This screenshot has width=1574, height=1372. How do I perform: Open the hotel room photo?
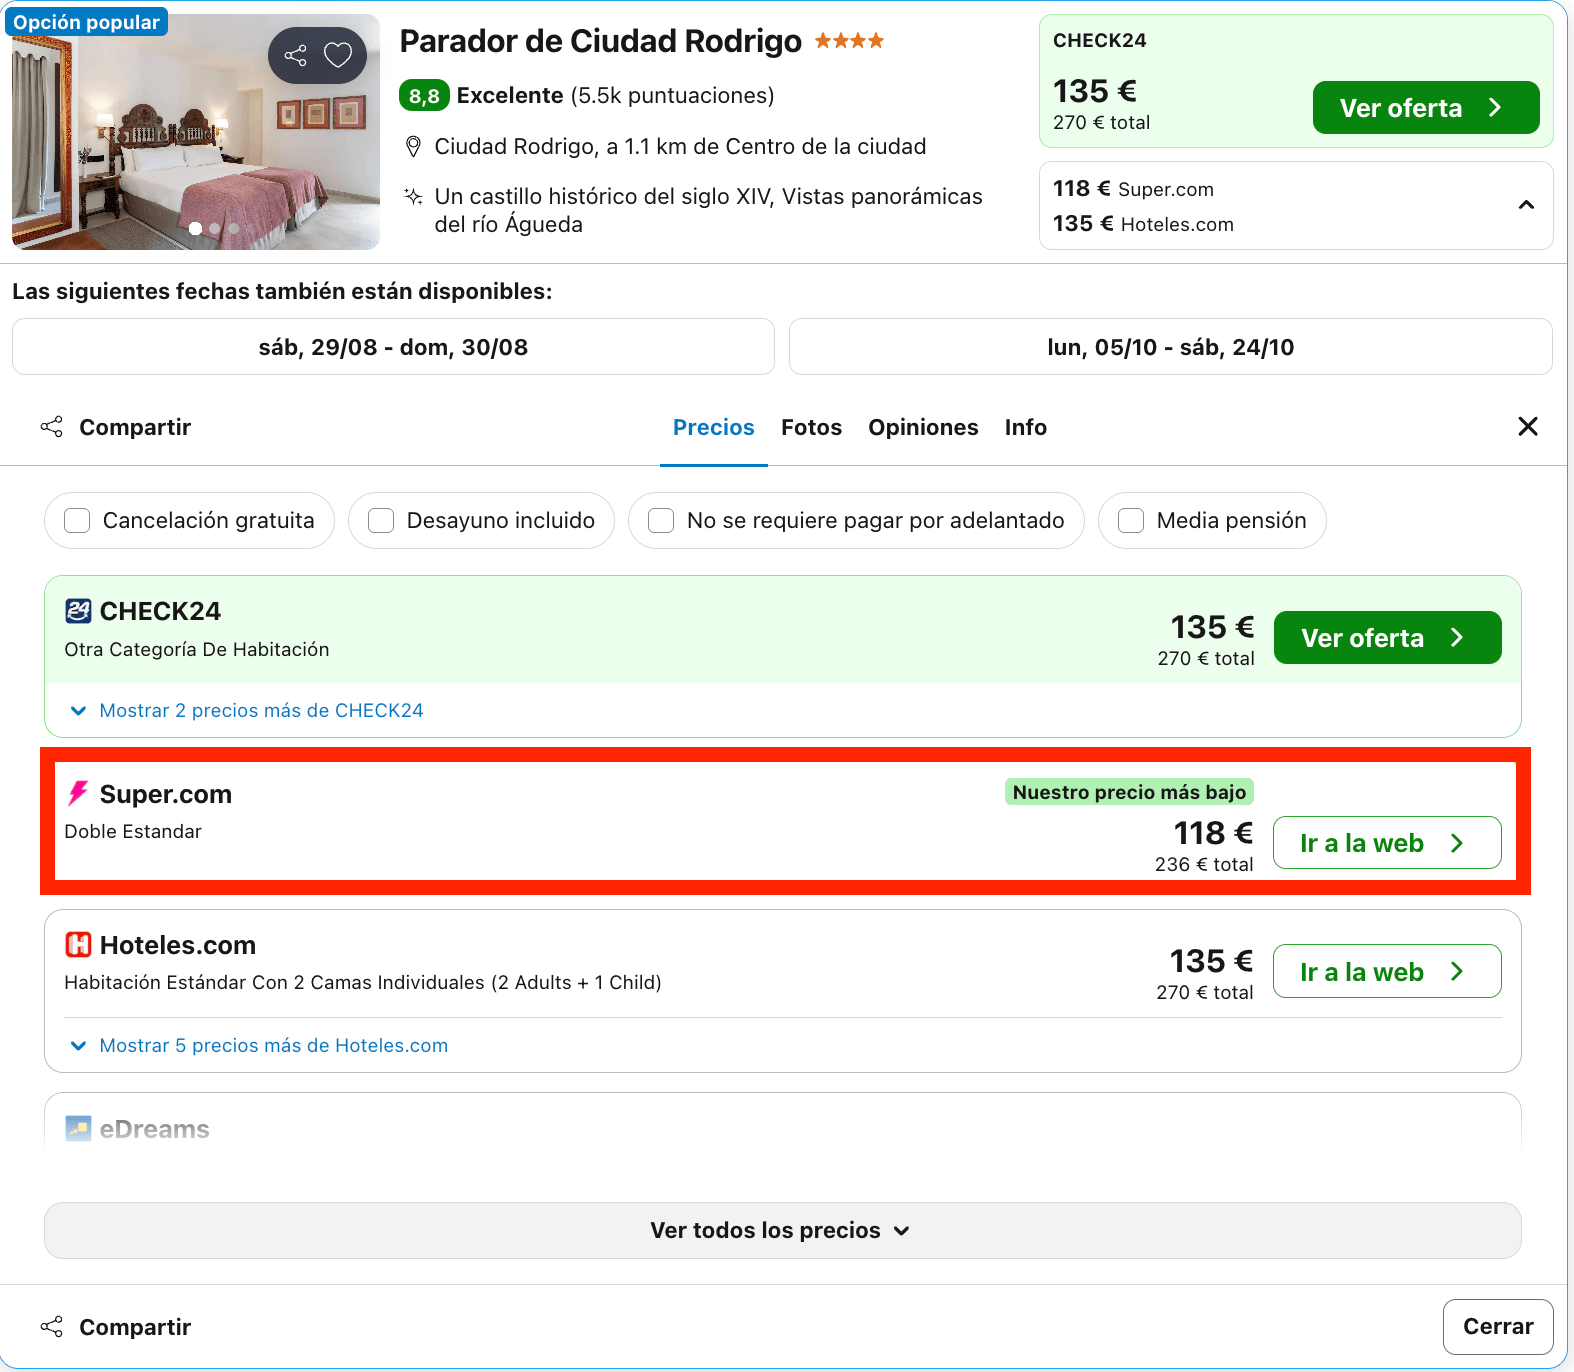196,132
